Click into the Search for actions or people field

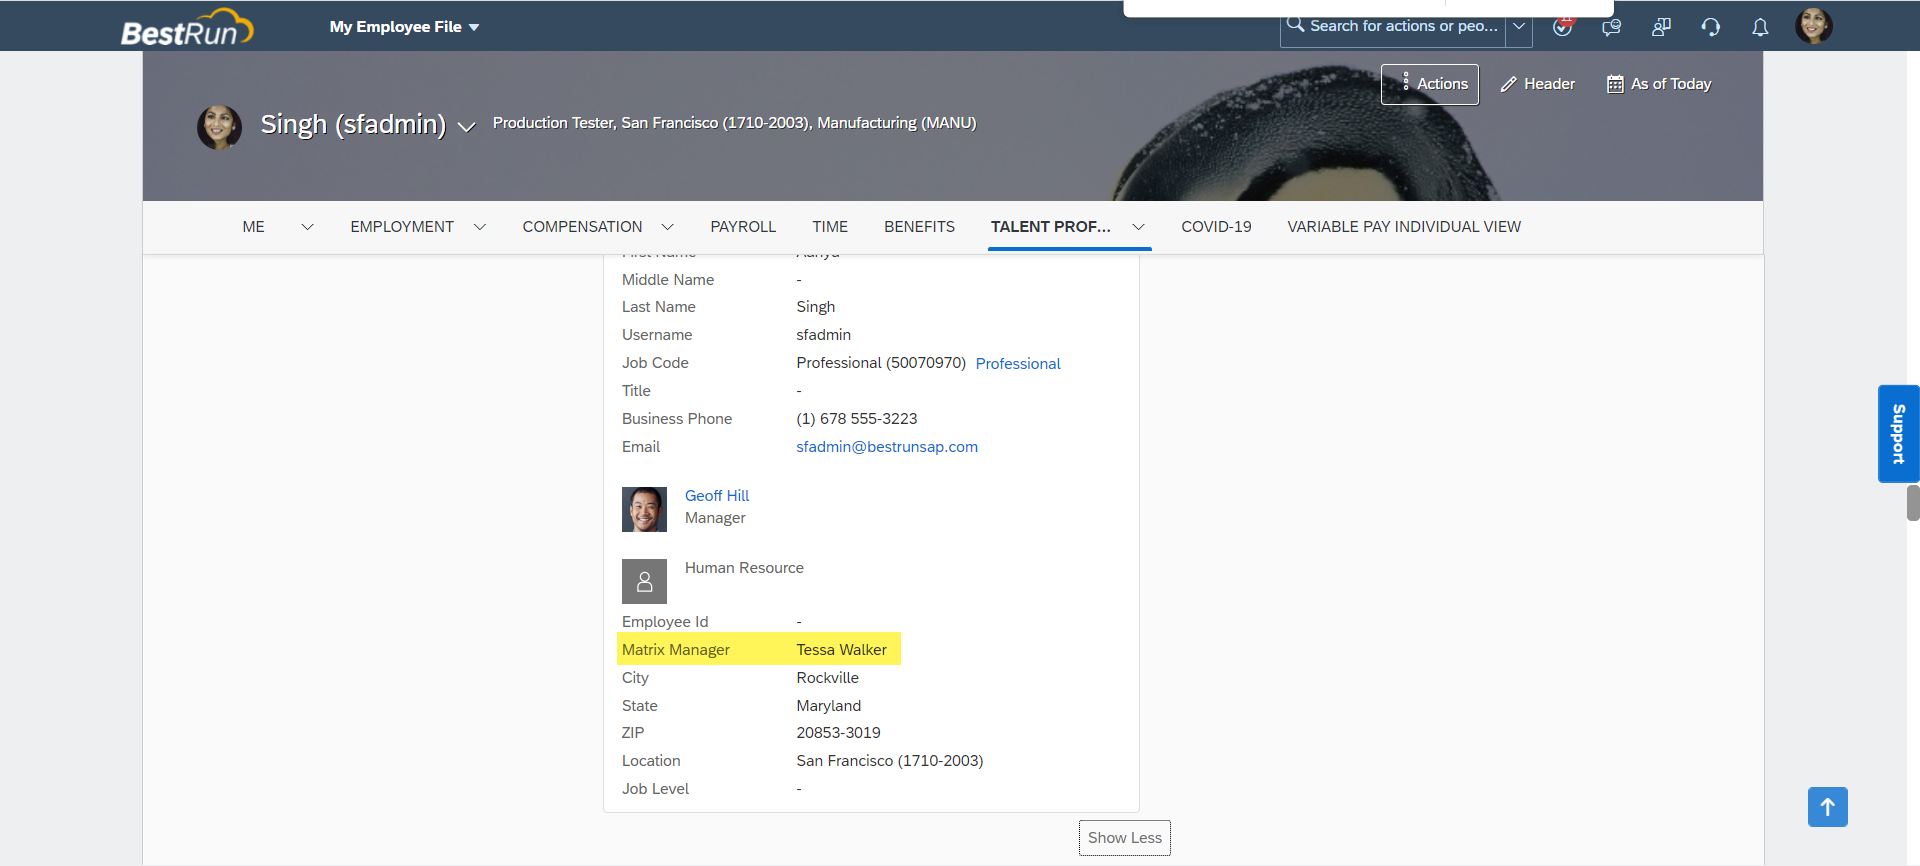point(1404,26)
